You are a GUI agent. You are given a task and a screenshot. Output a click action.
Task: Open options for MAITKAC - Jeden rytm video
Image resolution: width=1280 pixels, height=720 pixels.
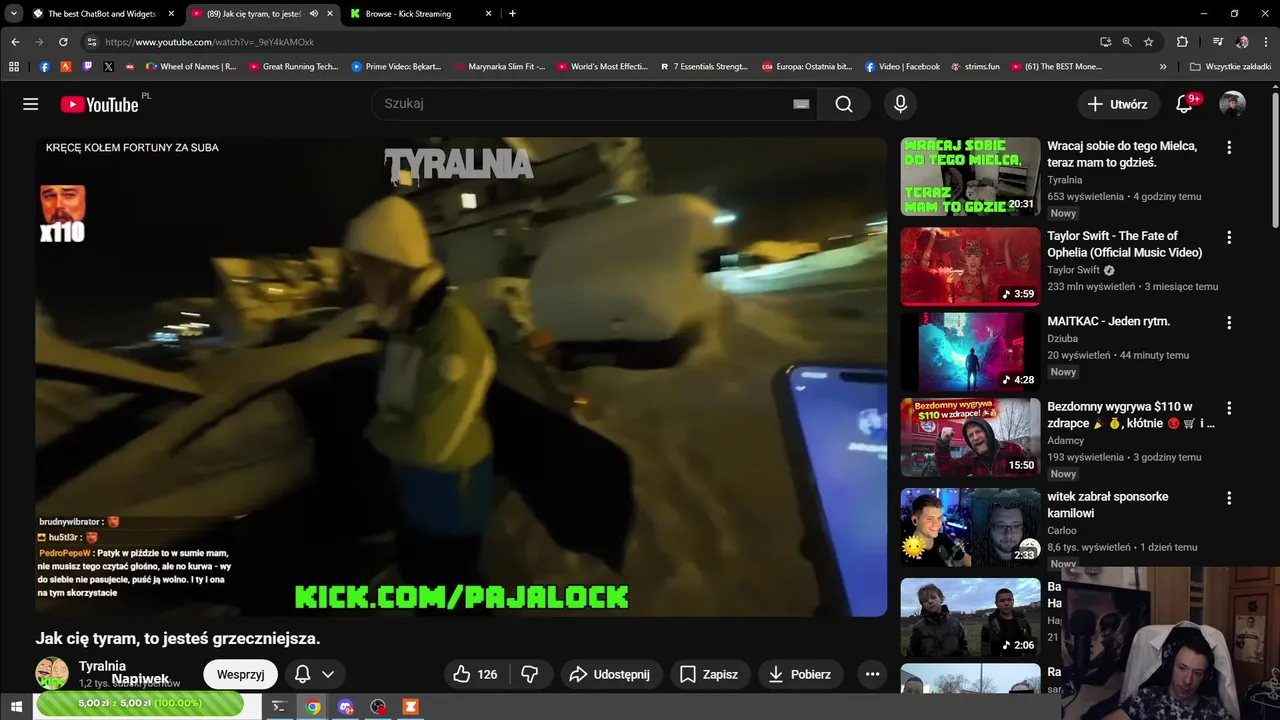click(1229, 323)
